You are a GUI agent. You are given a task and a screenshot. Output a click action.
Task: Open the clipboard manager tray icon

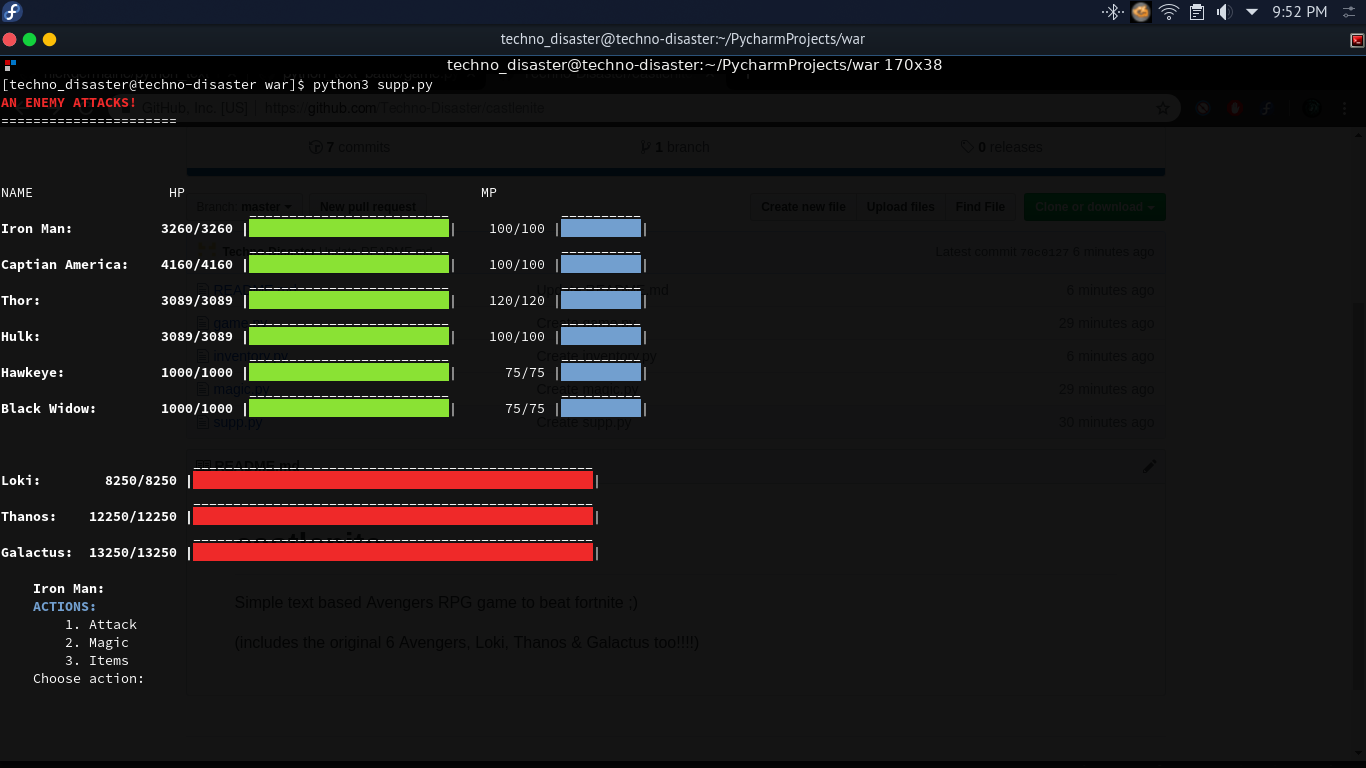1197,12
